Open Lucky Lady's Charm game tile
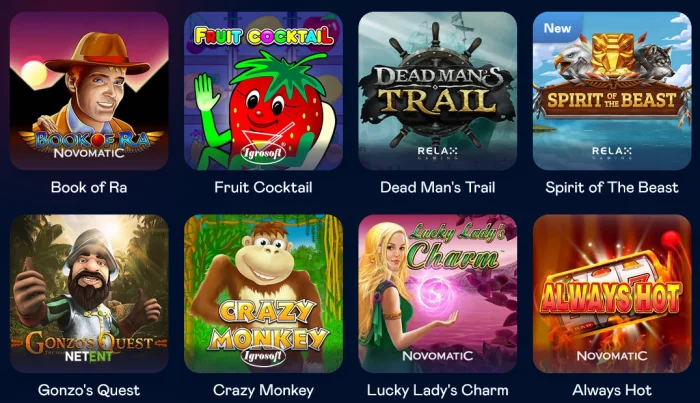Viewport: 700px width, 403px height. click(x=438, y=294)
